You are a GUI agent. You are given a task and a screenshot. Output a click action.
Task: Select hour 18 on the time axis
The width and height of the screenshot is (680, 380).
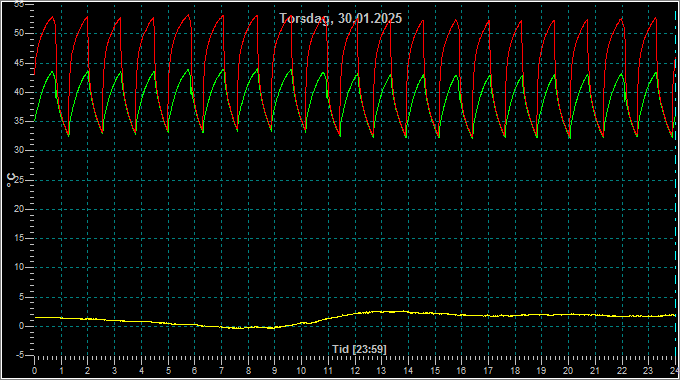pos(515,371)
